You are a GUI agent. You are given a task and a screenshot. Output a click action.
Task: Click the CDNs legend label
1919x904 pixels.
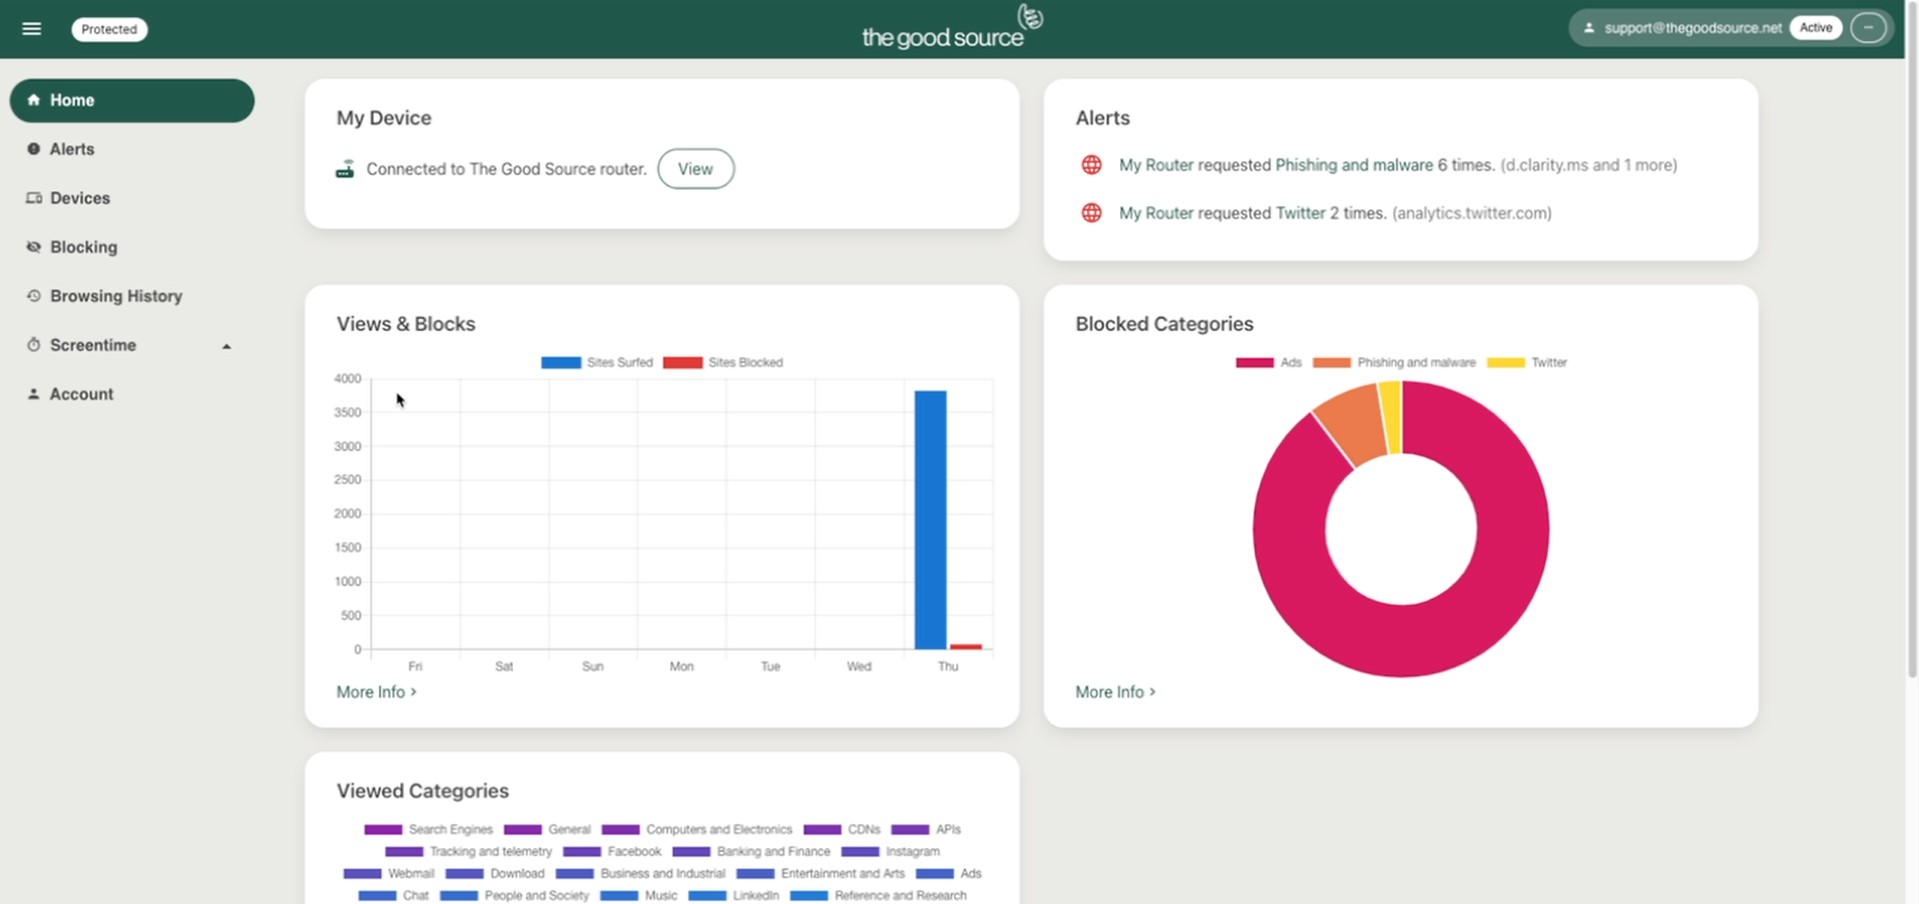pyautogui.click(x=864, y=830)
